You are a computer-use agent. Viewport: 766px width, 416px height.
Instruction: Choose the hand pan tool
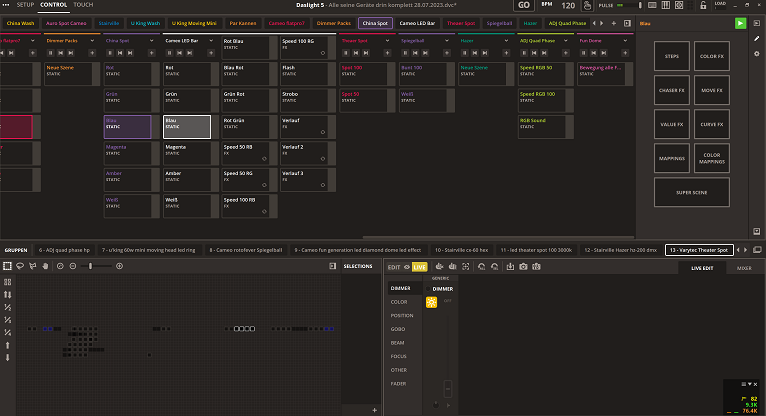click(x=45, y=266)
